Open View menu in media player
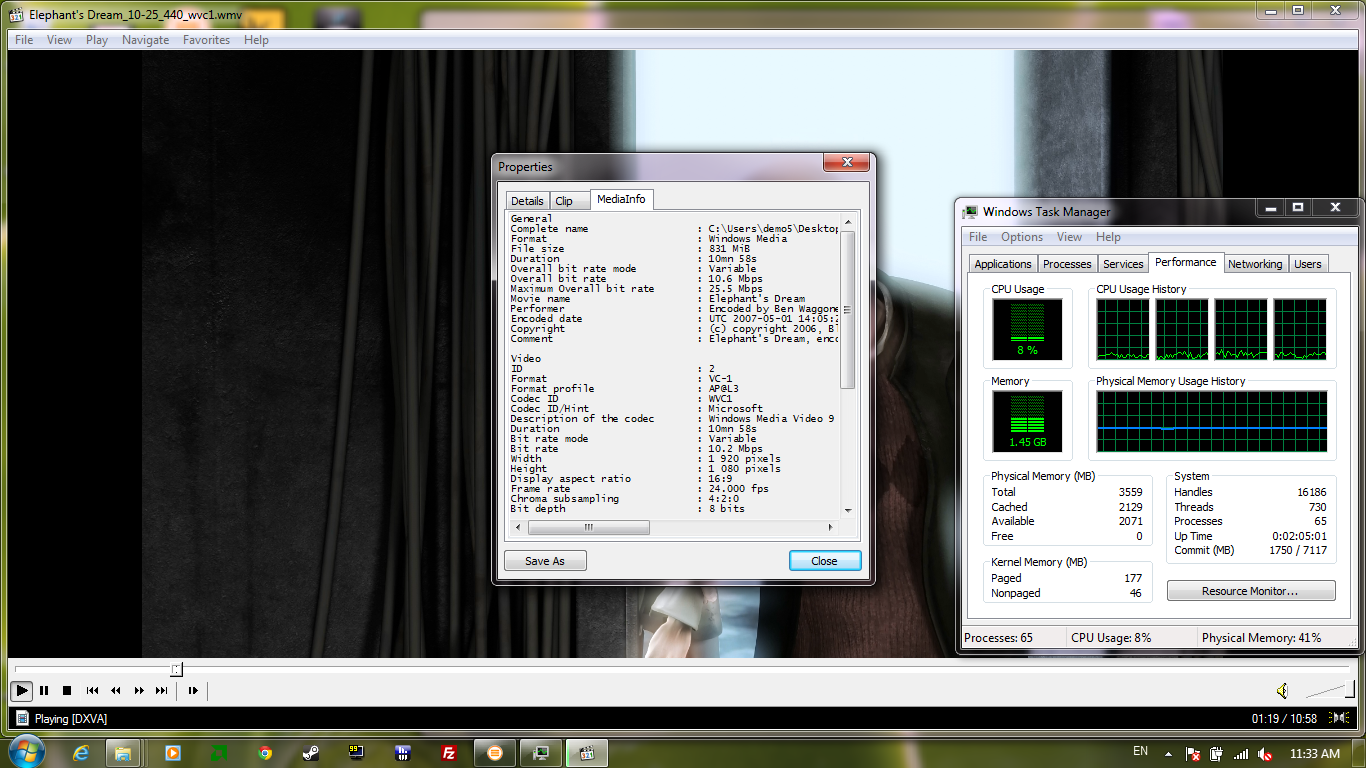The image size is (1366, 768). 59,40
